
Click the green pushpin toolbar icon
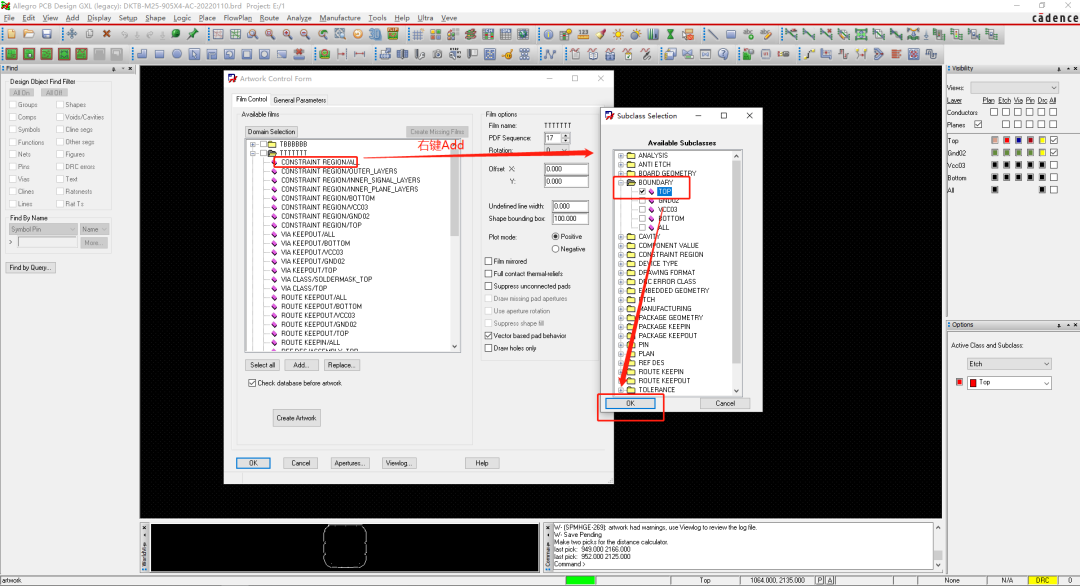click(193, 34)
